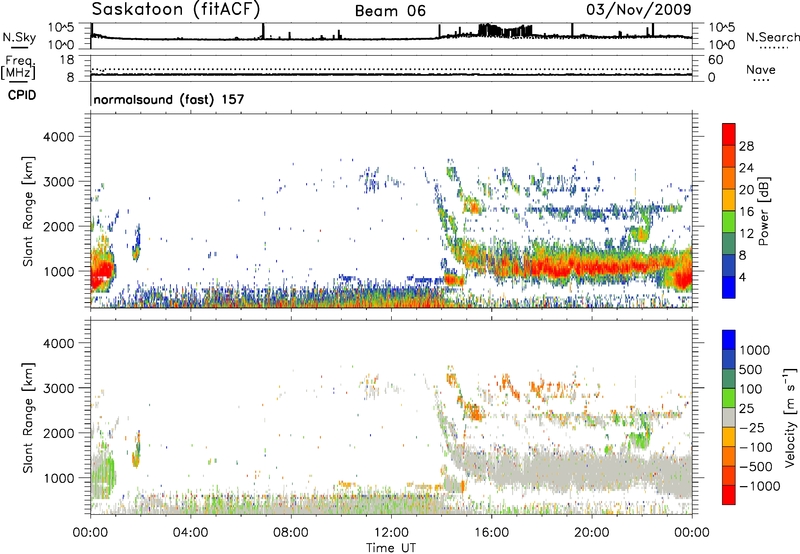Select the 'Beam 06' label

390,11
